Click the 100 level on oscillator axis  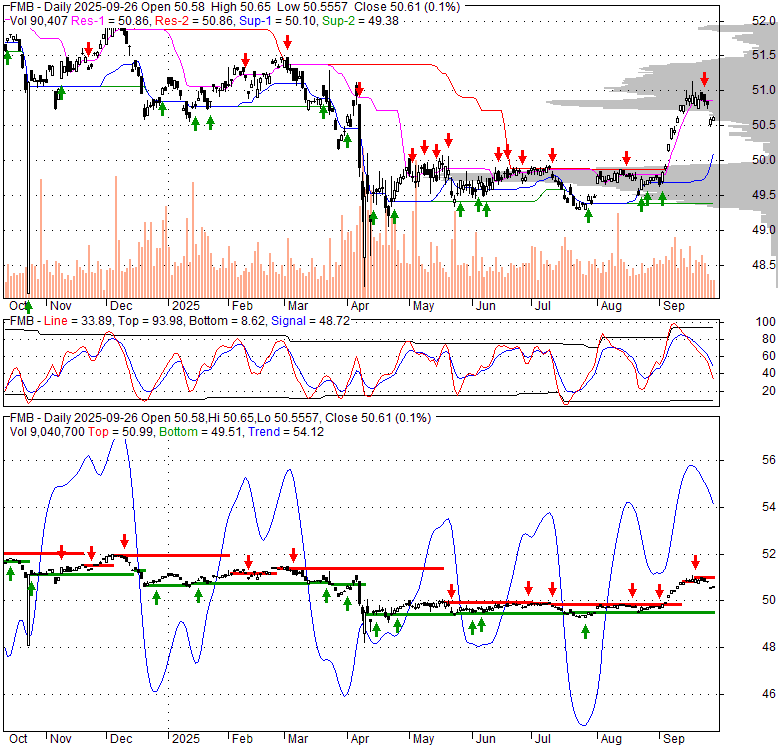(x=766, y=322)
